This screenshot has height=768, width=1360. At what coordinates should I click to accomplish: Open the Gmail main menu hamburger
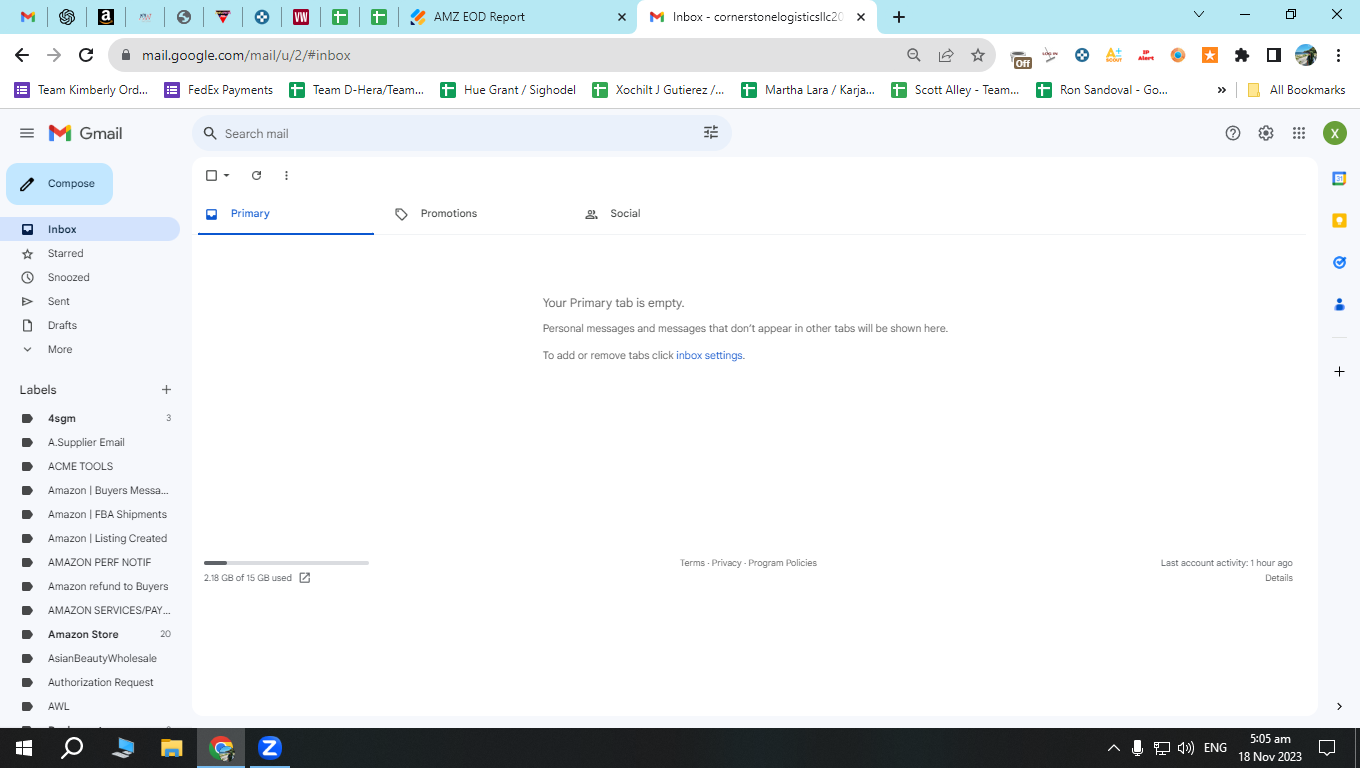(27, 133)
